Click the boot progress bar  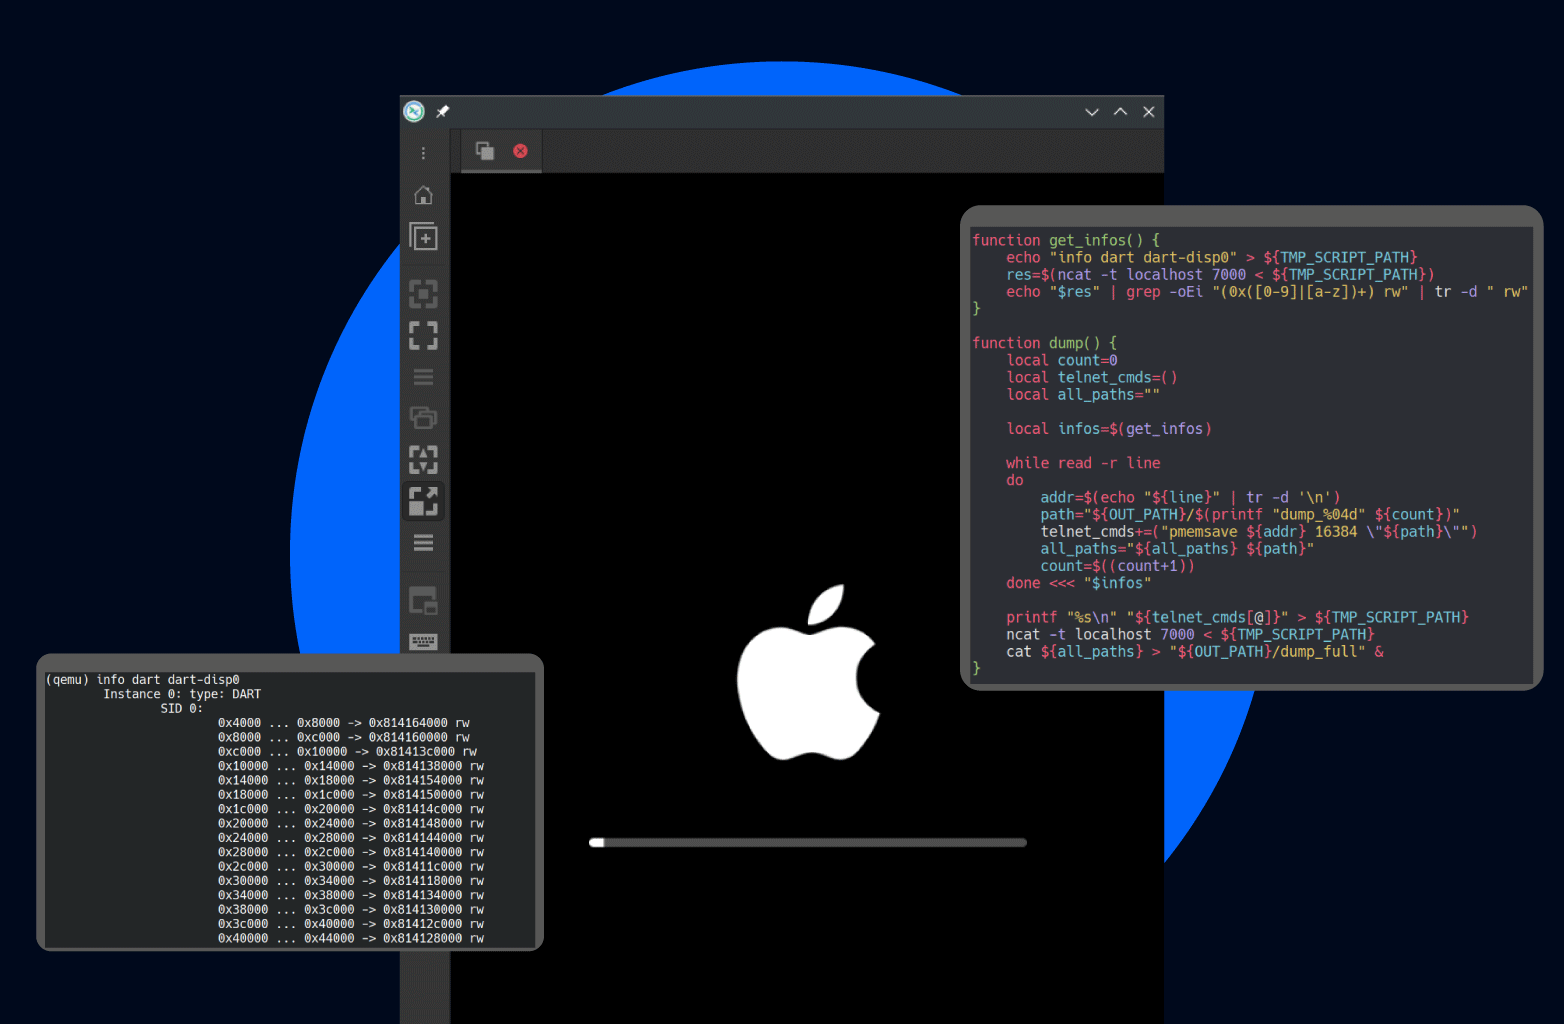point(807,843)
